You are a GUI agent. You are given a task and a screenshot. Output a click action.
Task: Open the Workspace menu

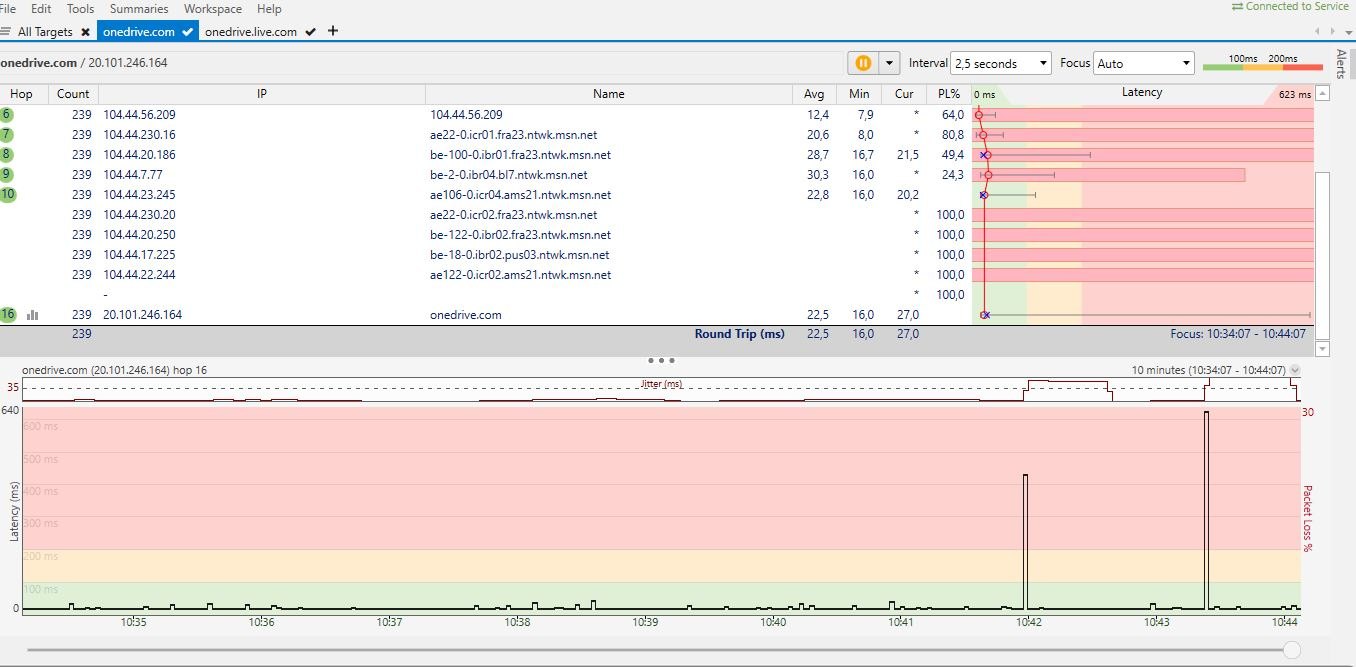pos(212,9)
